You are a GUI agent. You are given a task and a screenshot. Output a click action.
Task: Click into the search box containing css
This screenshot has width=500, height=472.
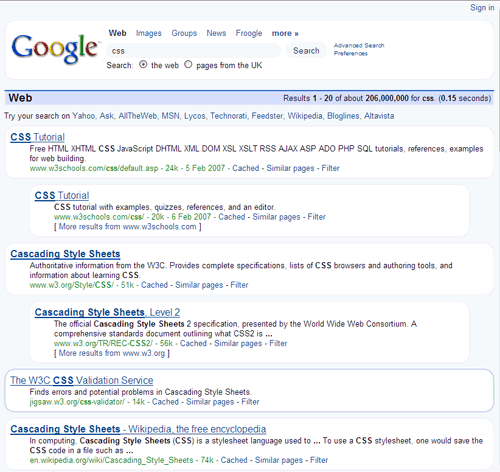[194, 51]
